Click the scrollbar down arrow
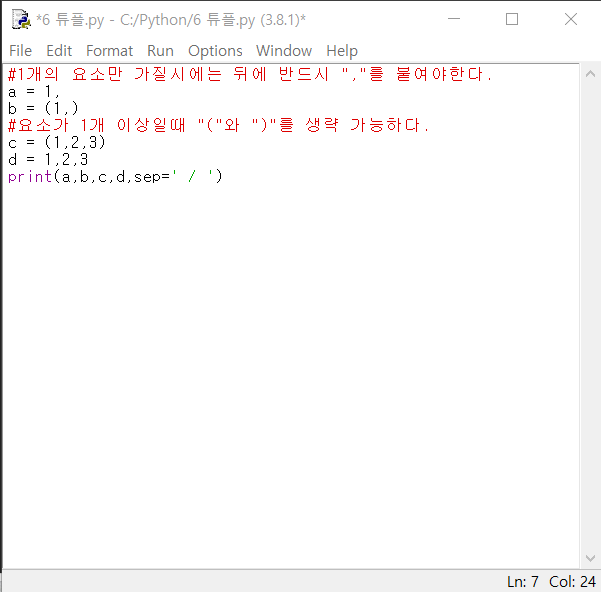This screenshot has width=601, height=592. 590,558
